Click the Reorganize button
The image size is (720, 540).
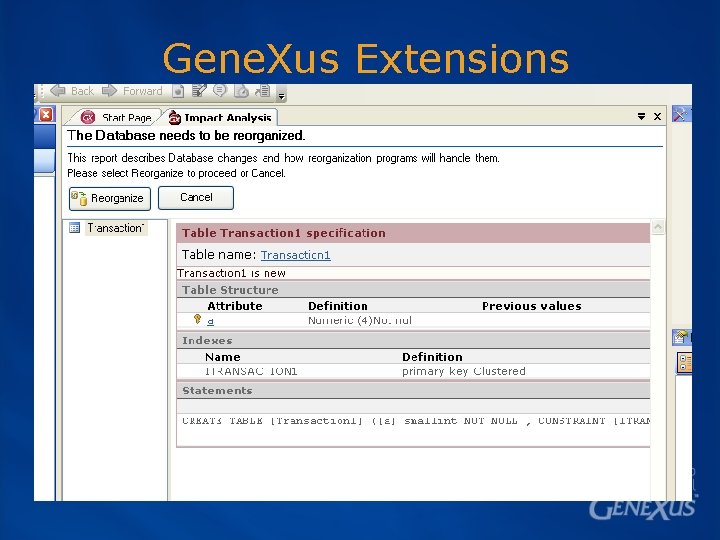[x=110, y=199]
